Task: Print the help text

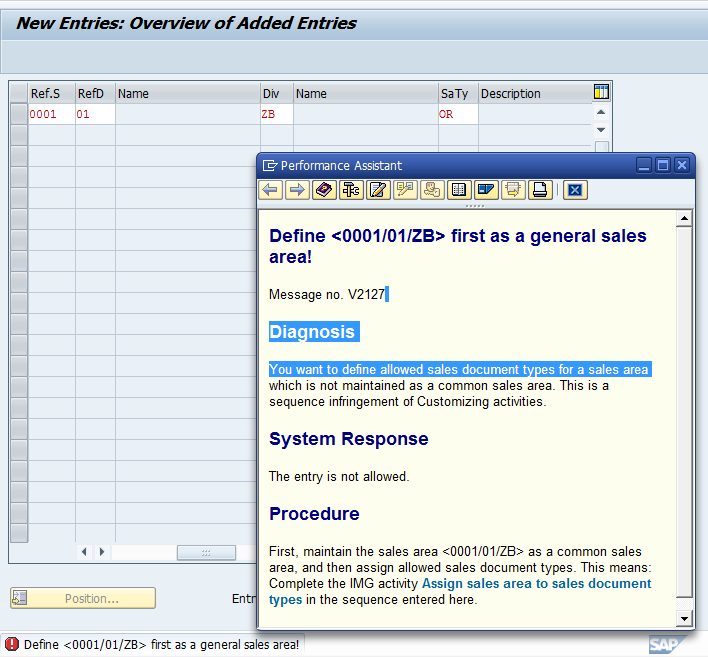Action: tap(540, 190)
